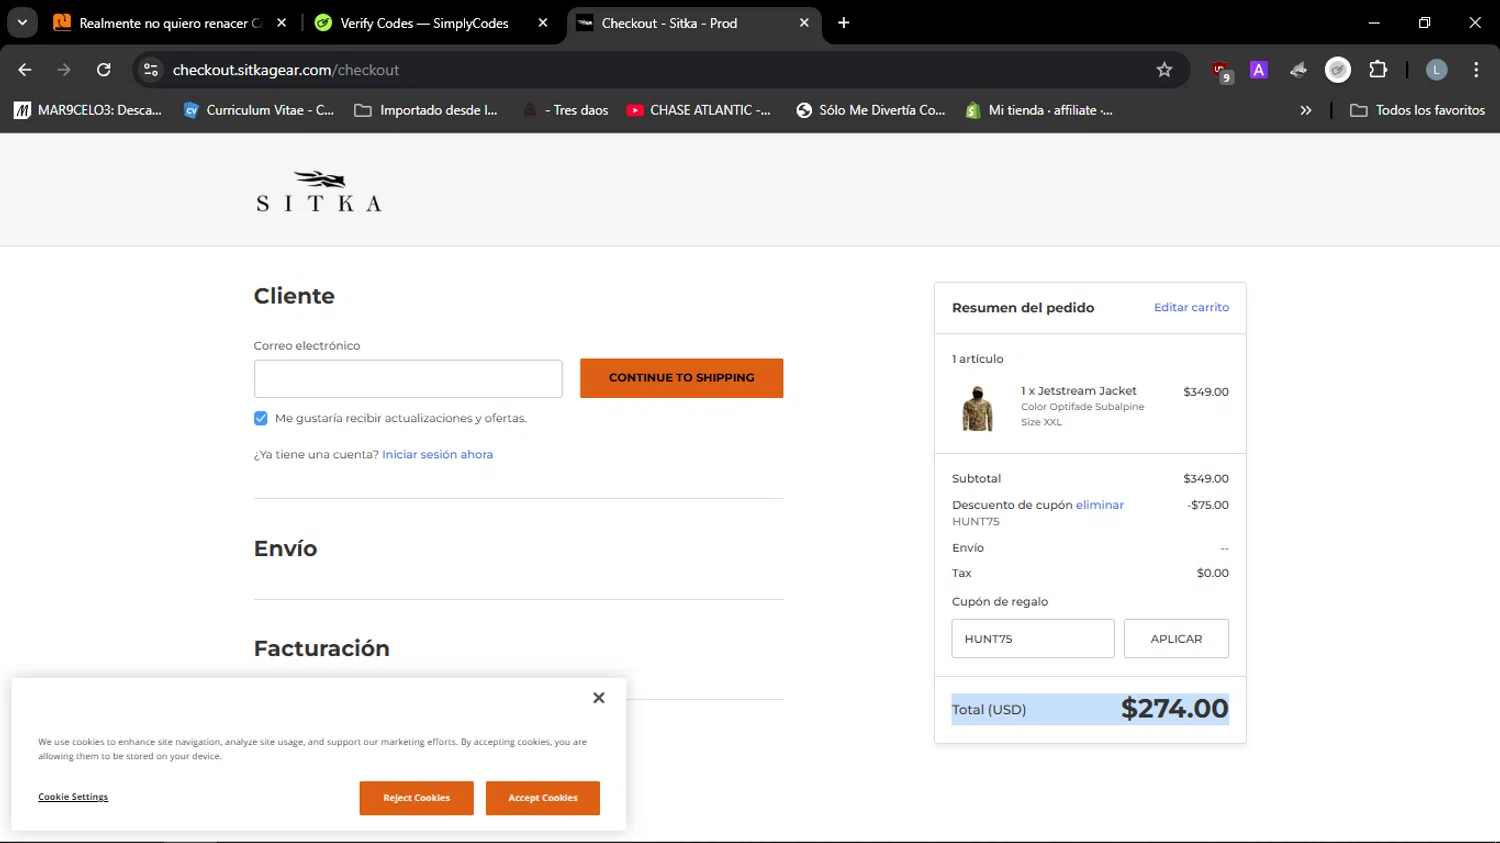Switch to the Verify Codes SimplyCodes tab
1500x843 pixels.
click(424, 23)
